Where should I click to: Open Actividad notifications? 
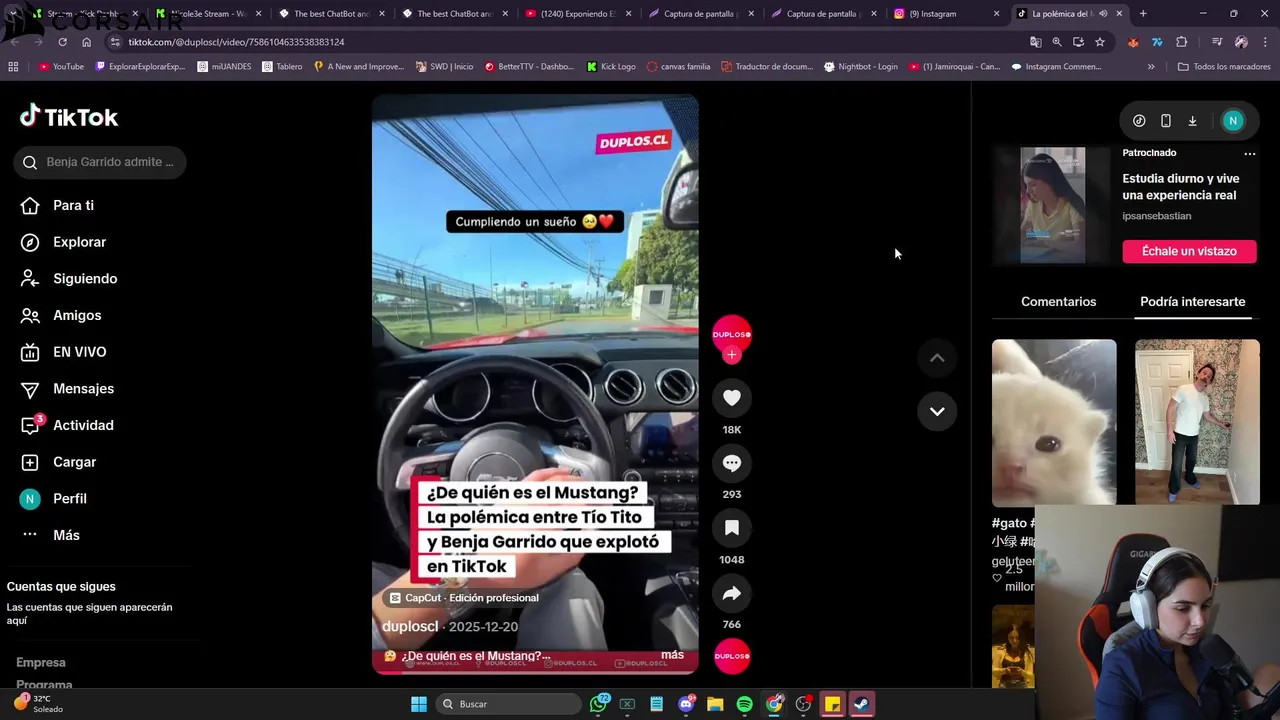point(83,425)
